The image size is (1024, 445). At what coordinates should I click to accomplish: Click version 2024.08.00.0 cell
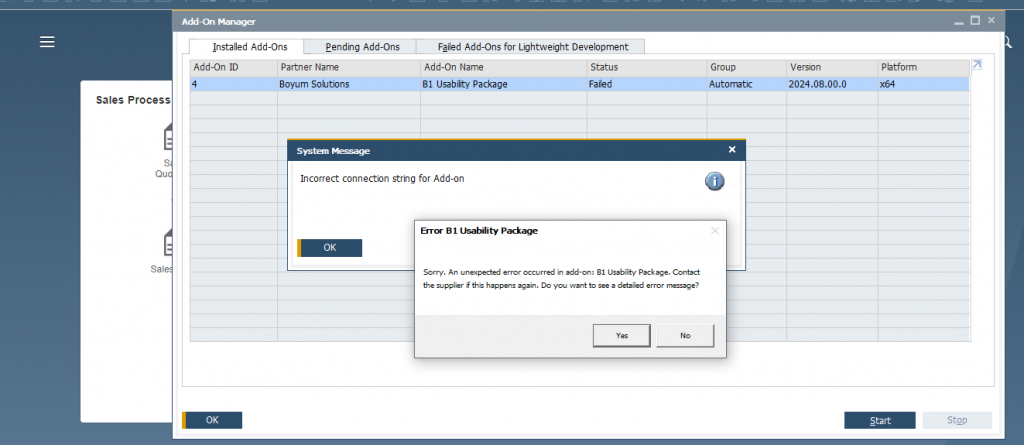(x=832, y=84)
